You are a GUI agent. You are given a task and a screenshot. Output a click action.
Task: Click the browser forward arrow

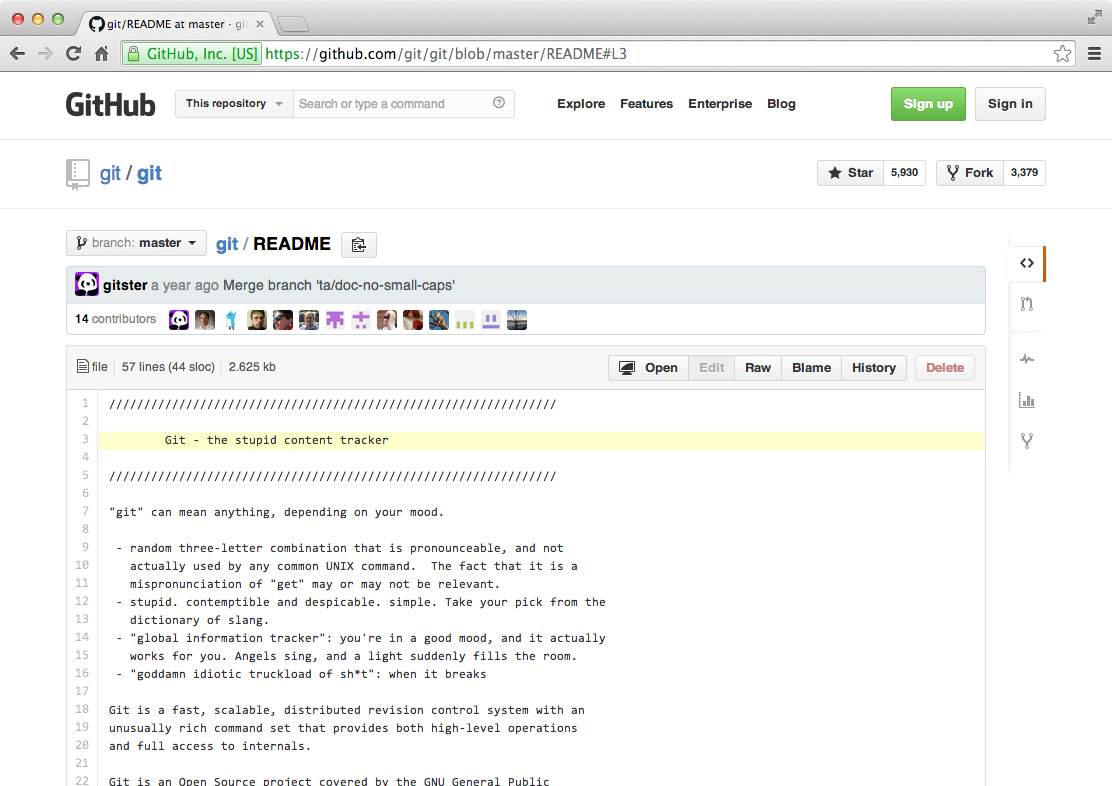pos(45,54)
